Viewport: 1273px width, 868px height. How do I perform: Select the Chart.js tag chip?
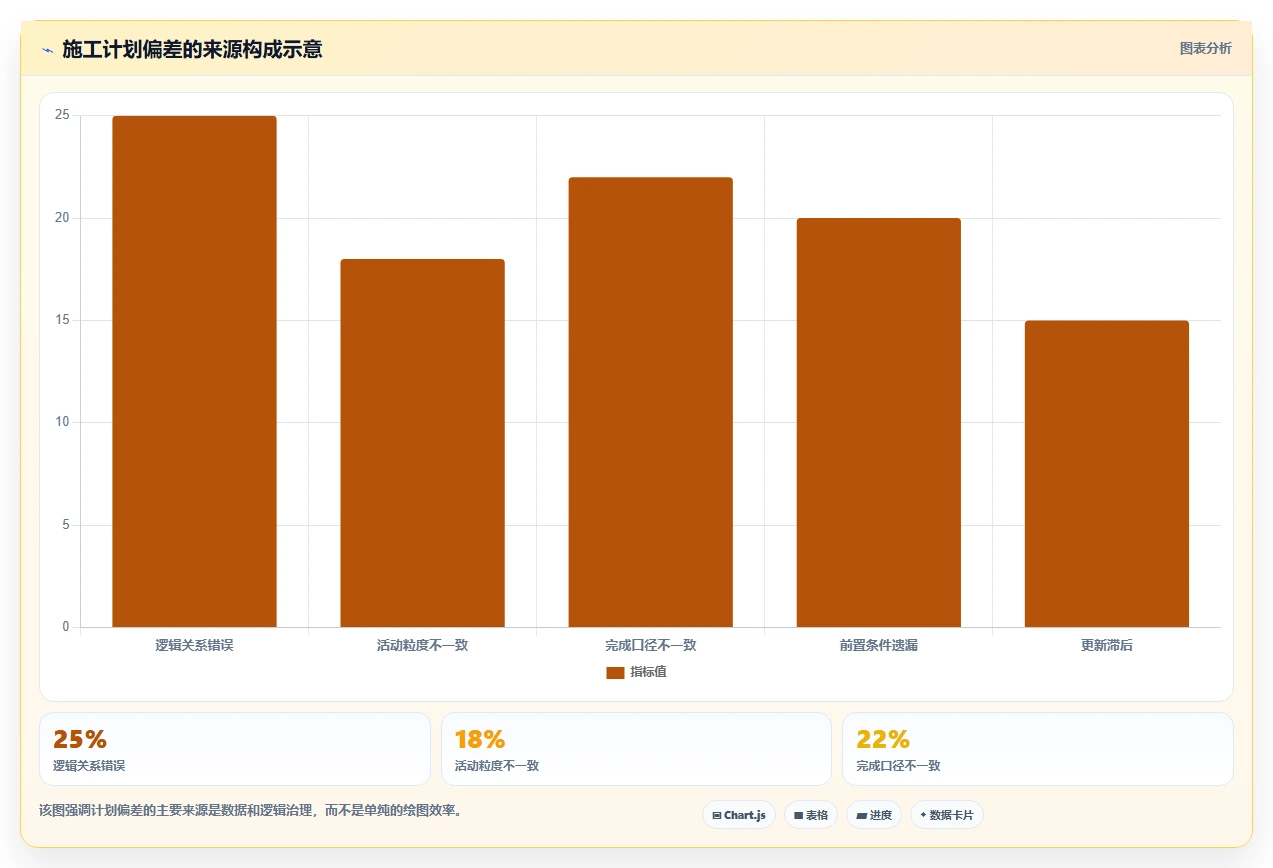[739, 815]
